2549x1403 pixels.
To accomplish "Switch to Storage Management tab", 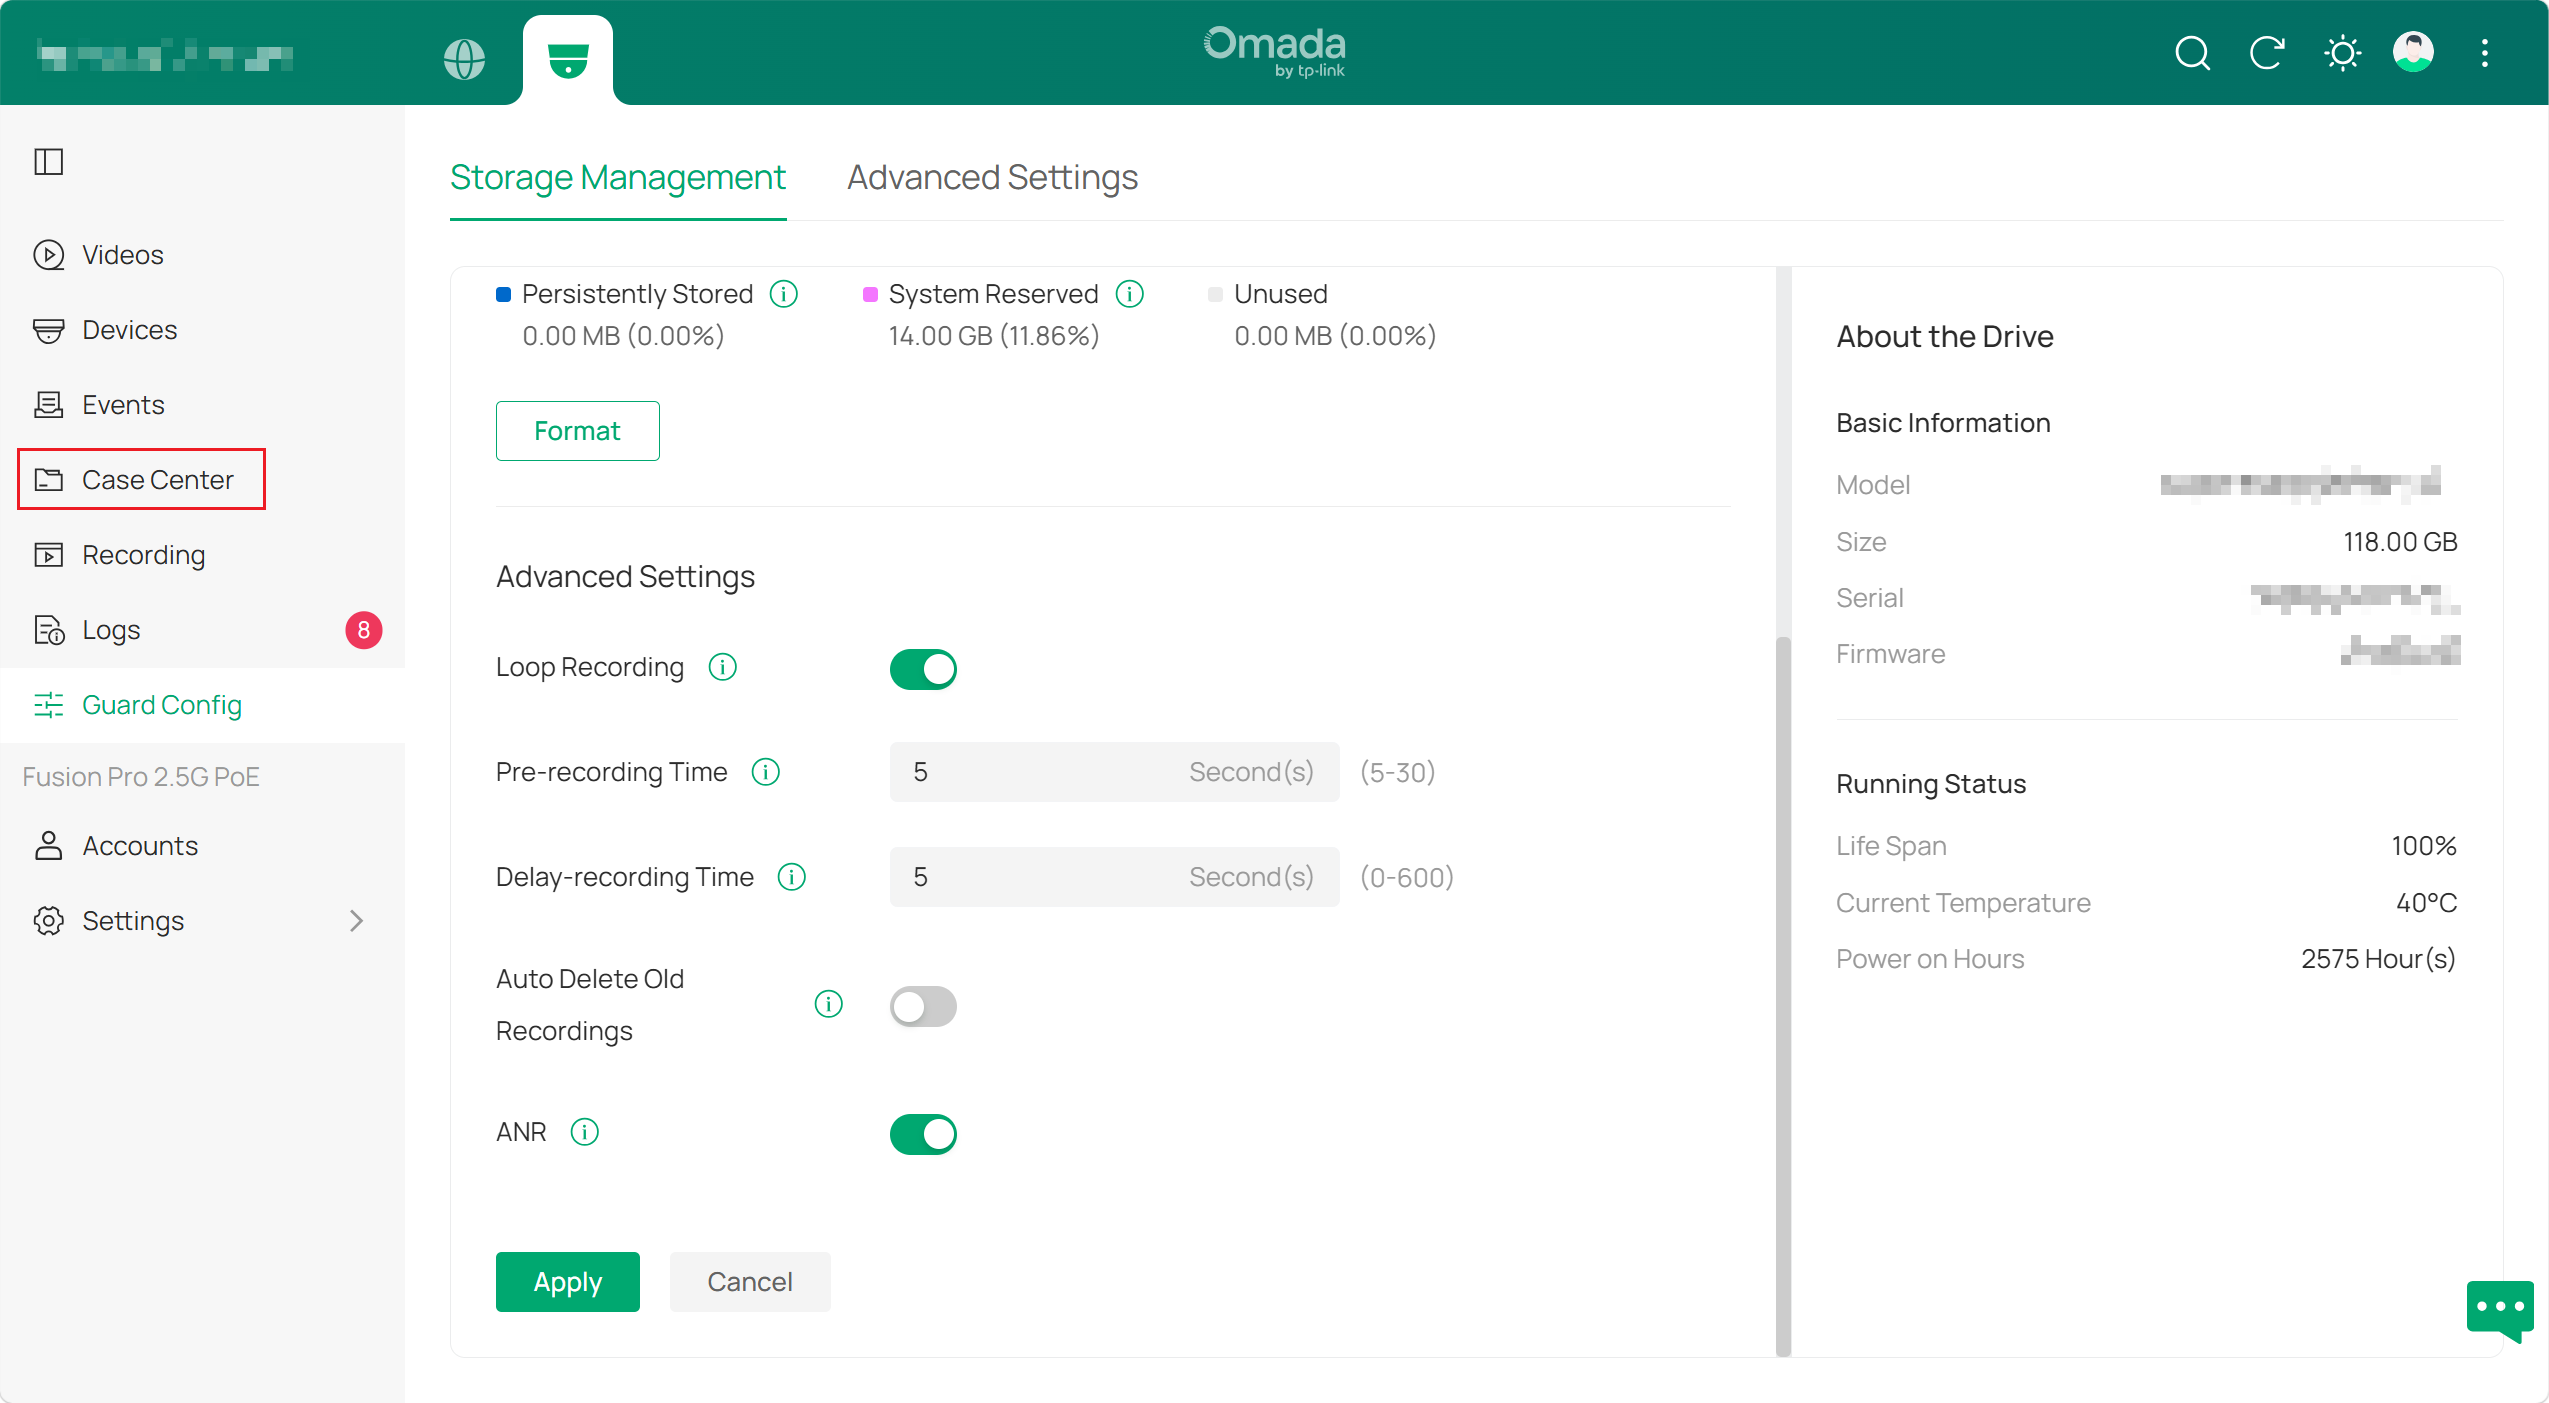I will pos(618,178).
